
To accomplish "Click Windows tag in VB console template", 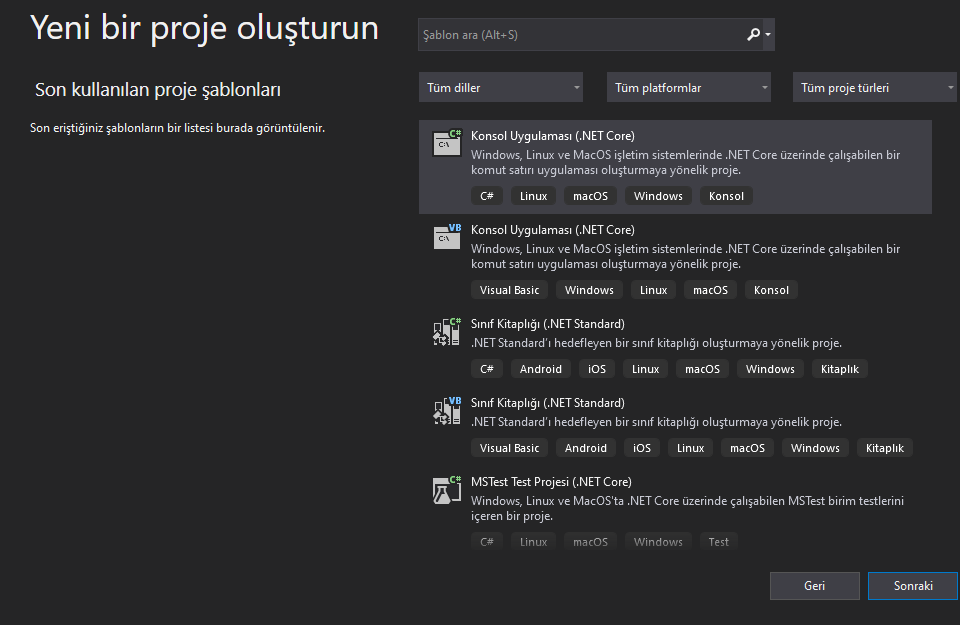I will point(589,290).
